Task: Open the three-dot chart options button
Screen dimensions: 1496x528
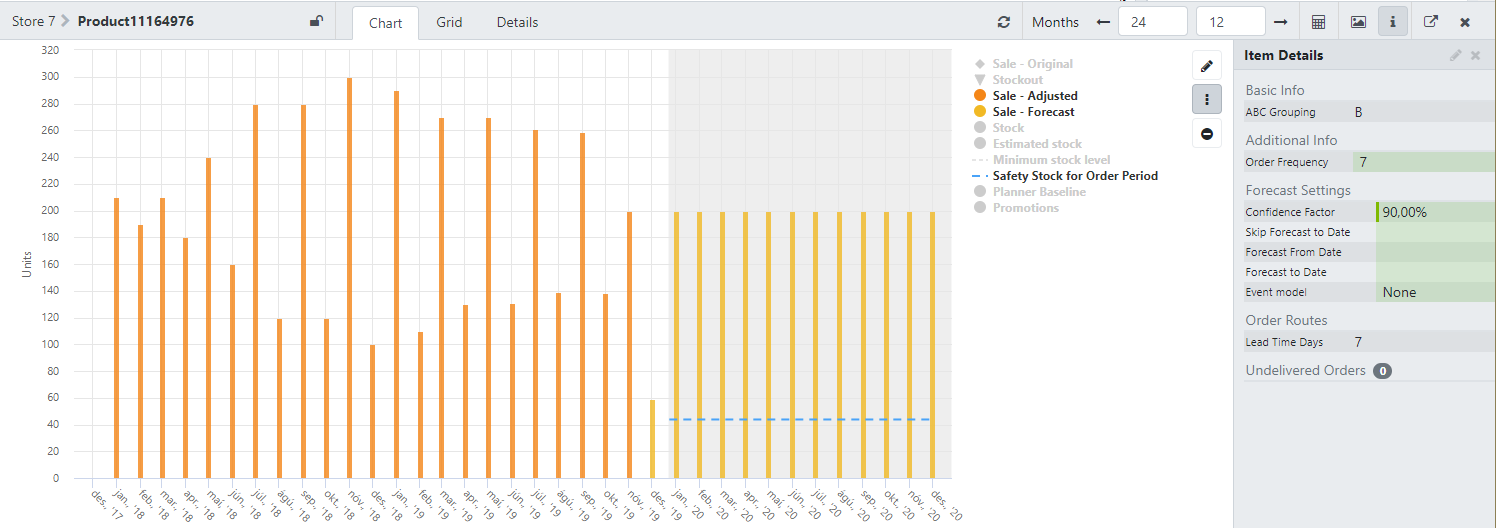Action: (x=1207, y=99)
